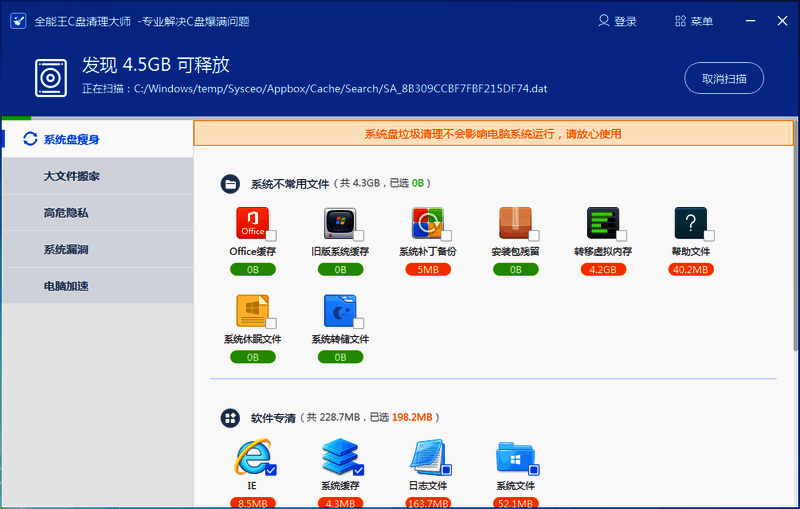Viewport: 800px width, 509px height.
Task: Click the orange notice banner text
Action: tap(493, 134)
